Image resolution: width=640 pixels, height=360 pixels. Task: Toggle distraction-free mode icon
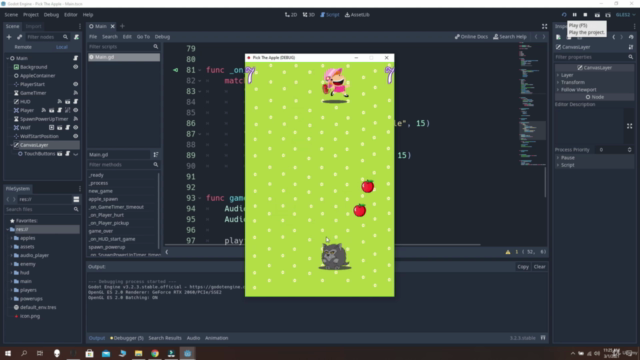(x=544, y=27)
